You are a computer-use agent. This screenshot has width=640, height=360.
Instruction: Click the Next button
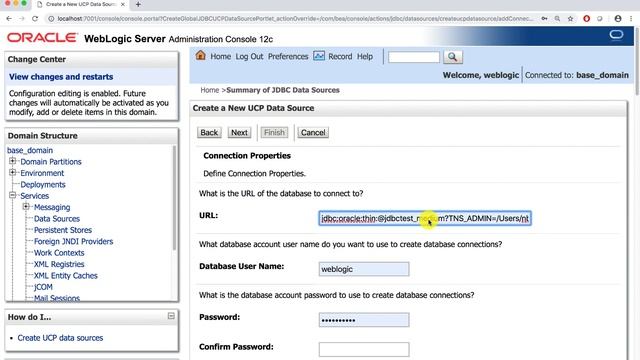[x=239, y=132]
